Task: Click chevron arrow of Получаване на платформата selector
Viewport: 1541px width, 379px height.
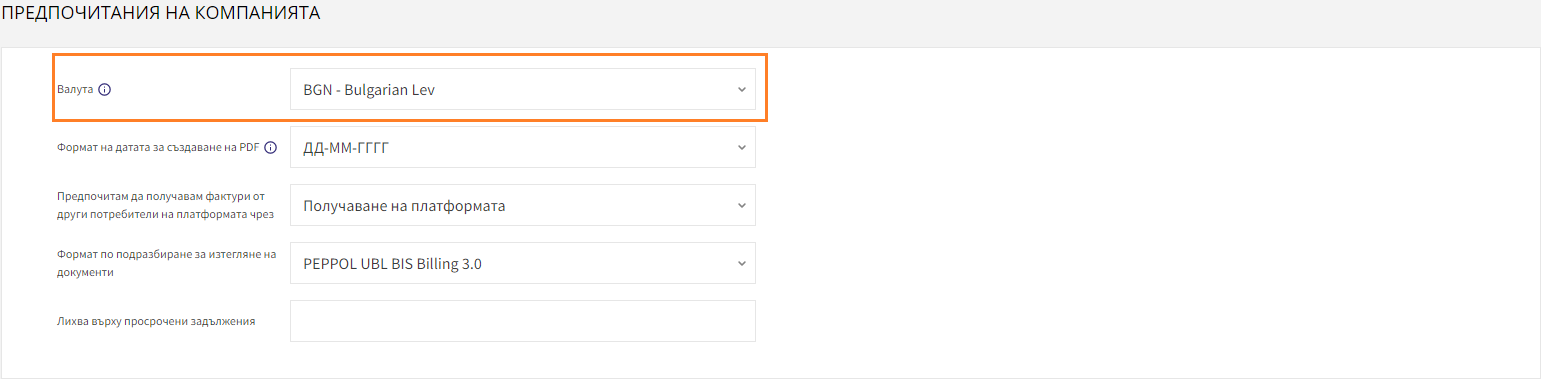Action: click(741, 205)
